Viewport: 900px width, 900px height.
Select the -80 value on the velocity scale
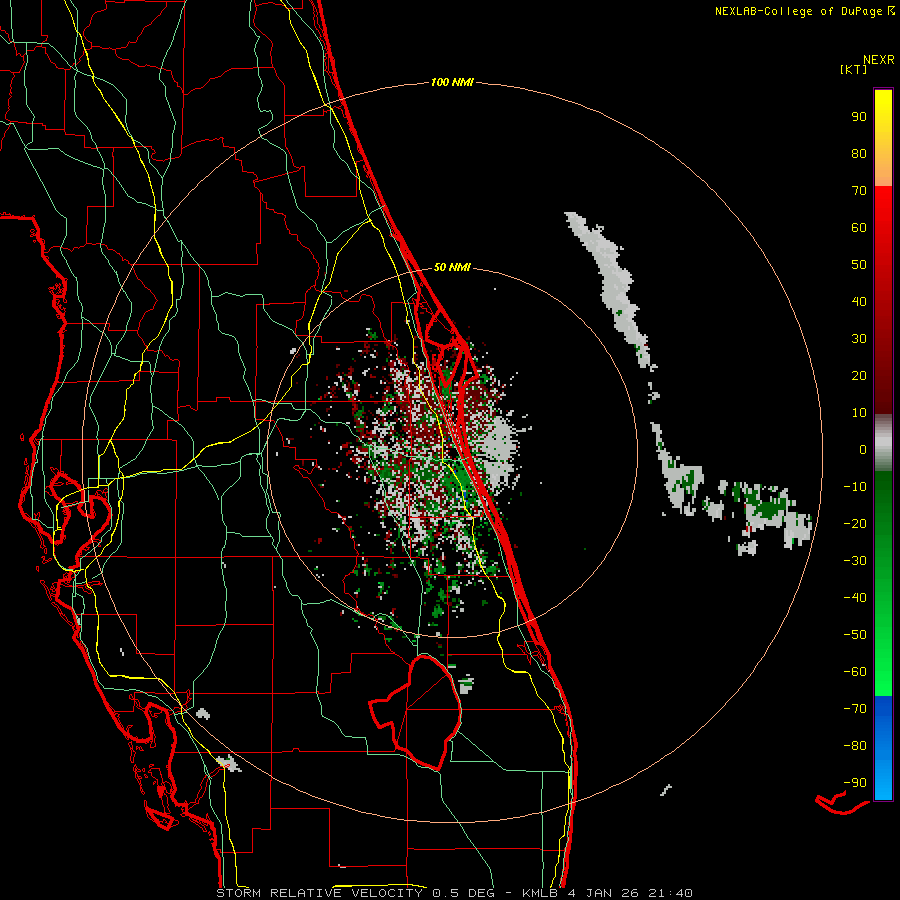(855, 746)
